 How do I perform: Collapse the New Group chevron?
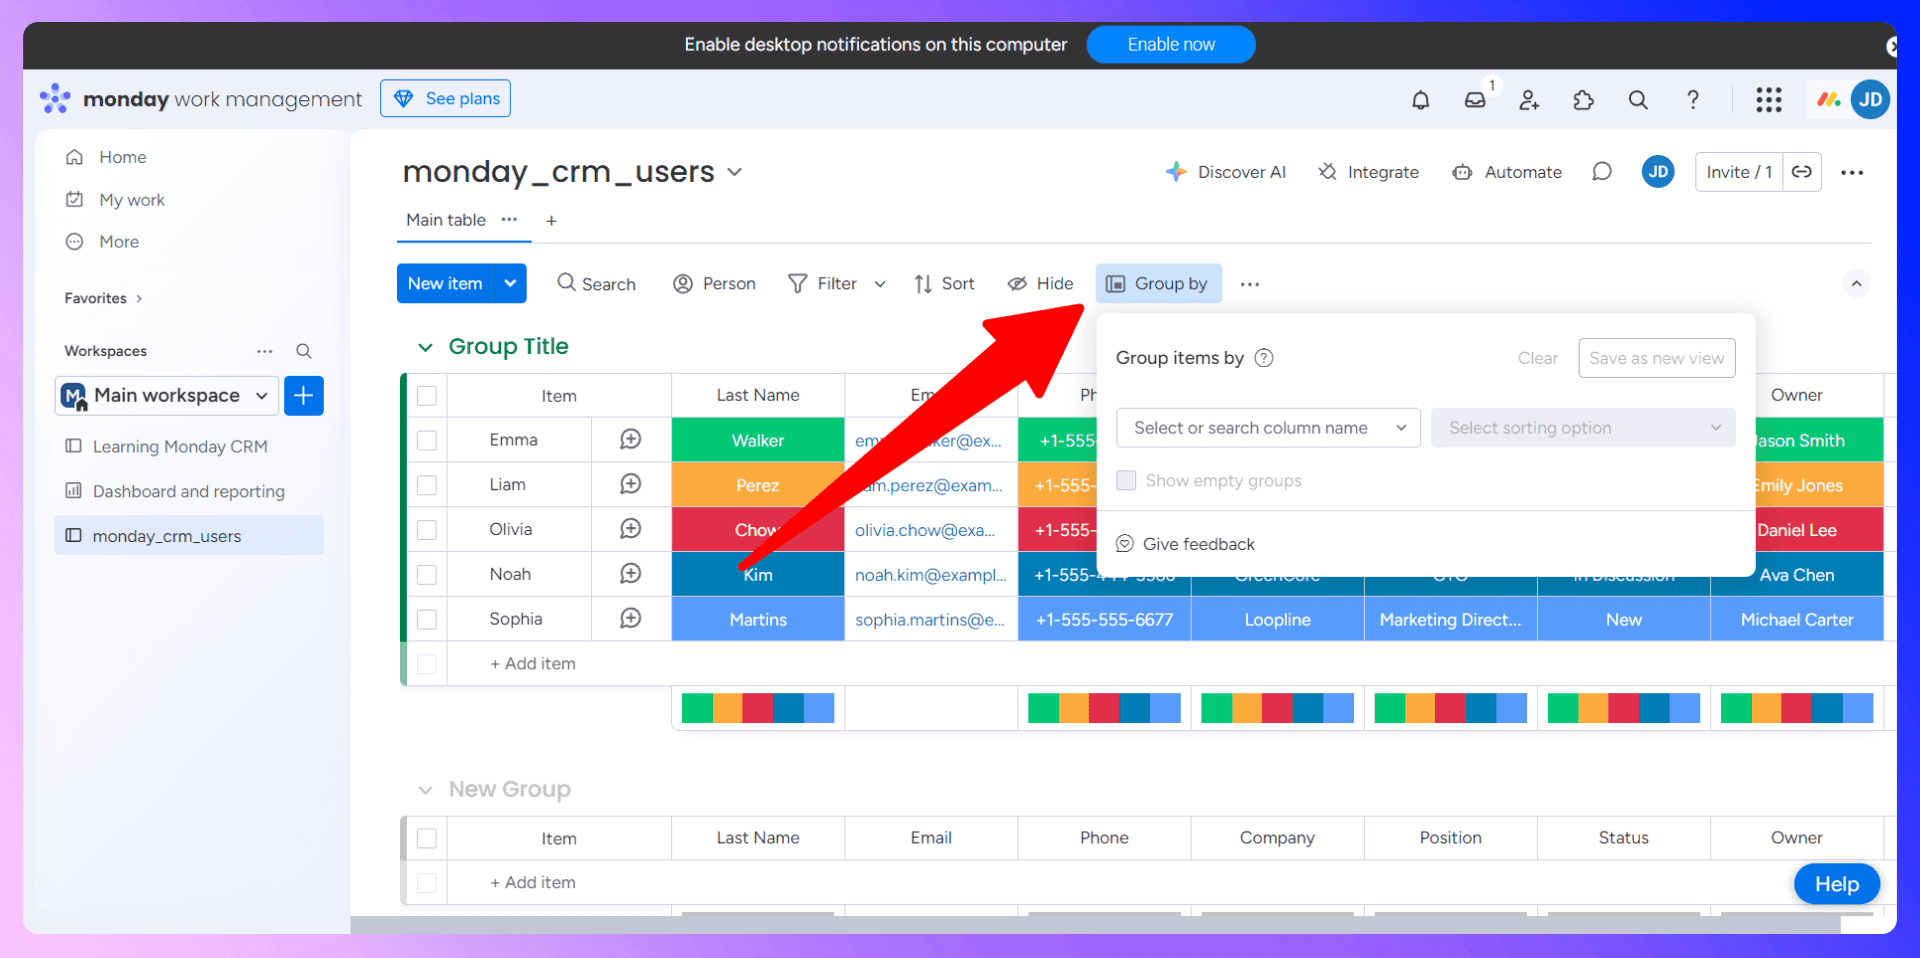click(x=425, y=790)
